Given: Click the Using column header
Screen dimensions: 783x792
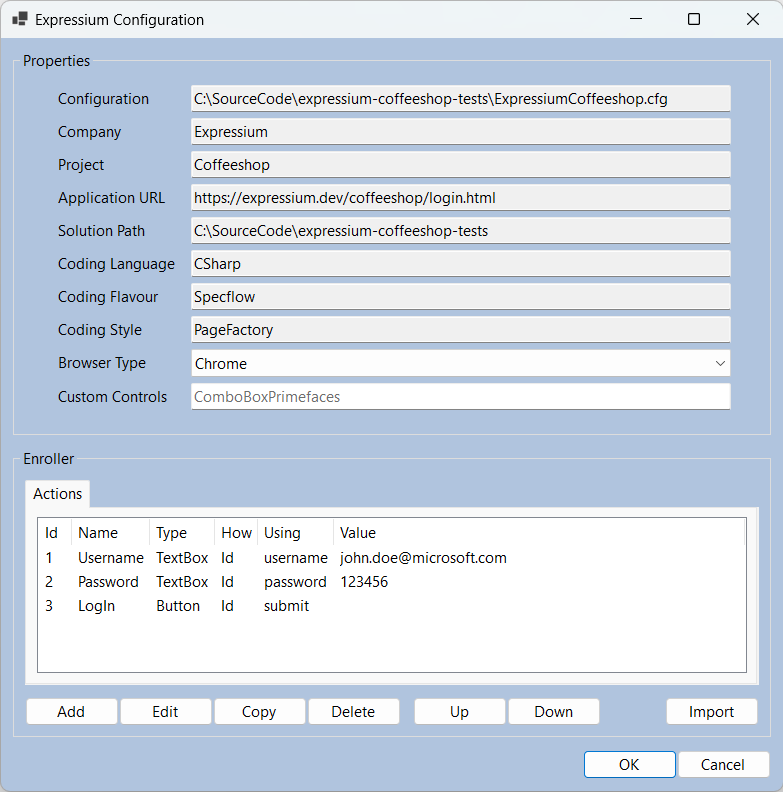Looking at the screenshot, I should coord(296,532).
